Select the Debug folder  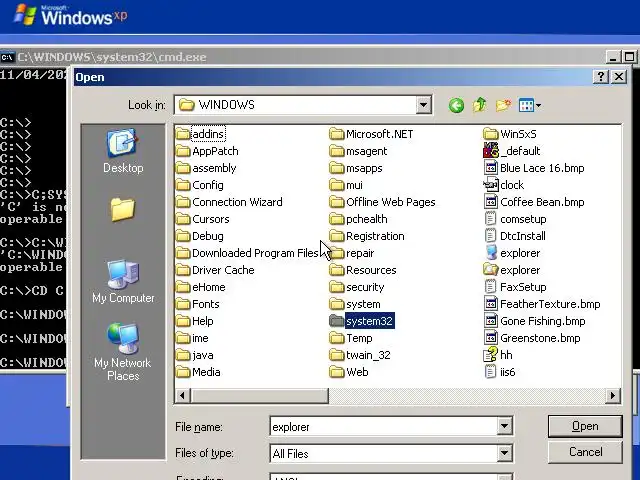pyautogui.click(x=200, y=236)
